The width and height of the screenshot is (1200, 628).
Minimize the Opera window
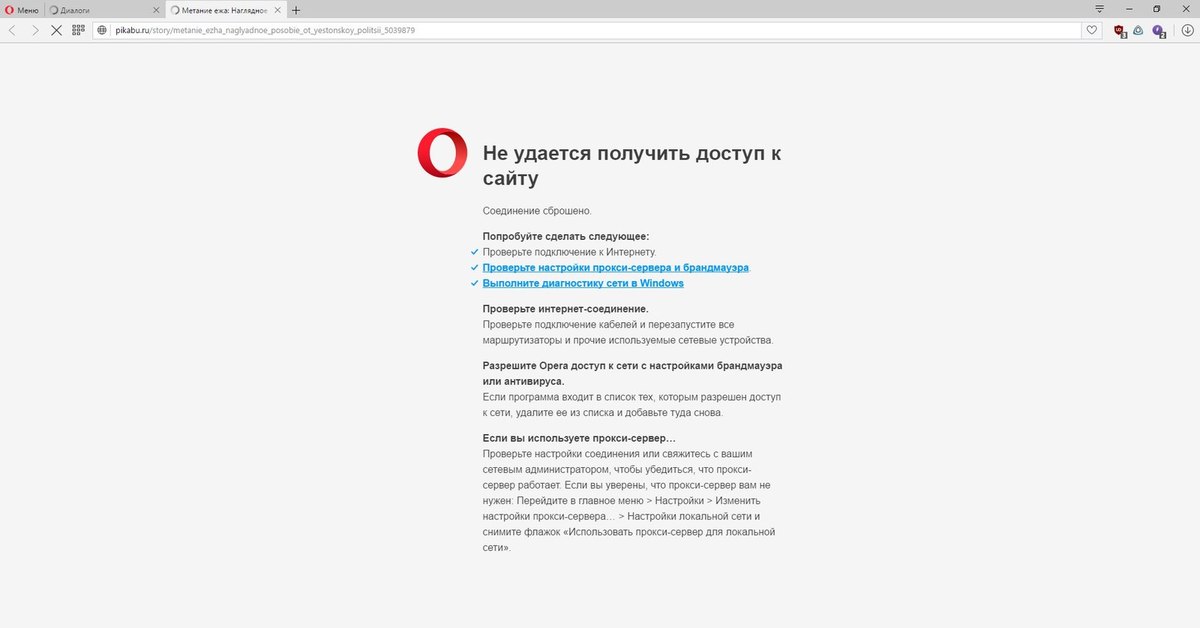1129,9
